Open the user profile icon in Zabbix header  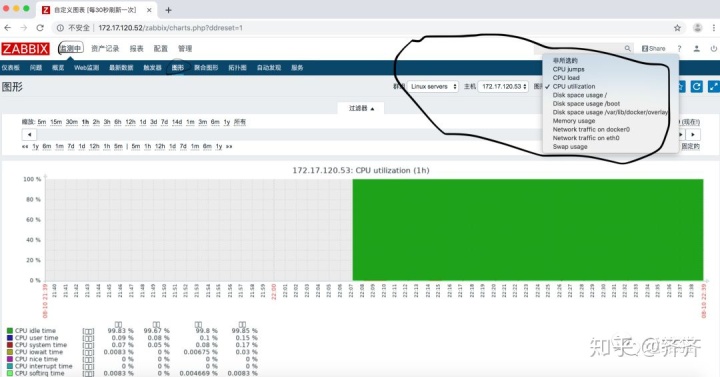click(x=697, y=48)
